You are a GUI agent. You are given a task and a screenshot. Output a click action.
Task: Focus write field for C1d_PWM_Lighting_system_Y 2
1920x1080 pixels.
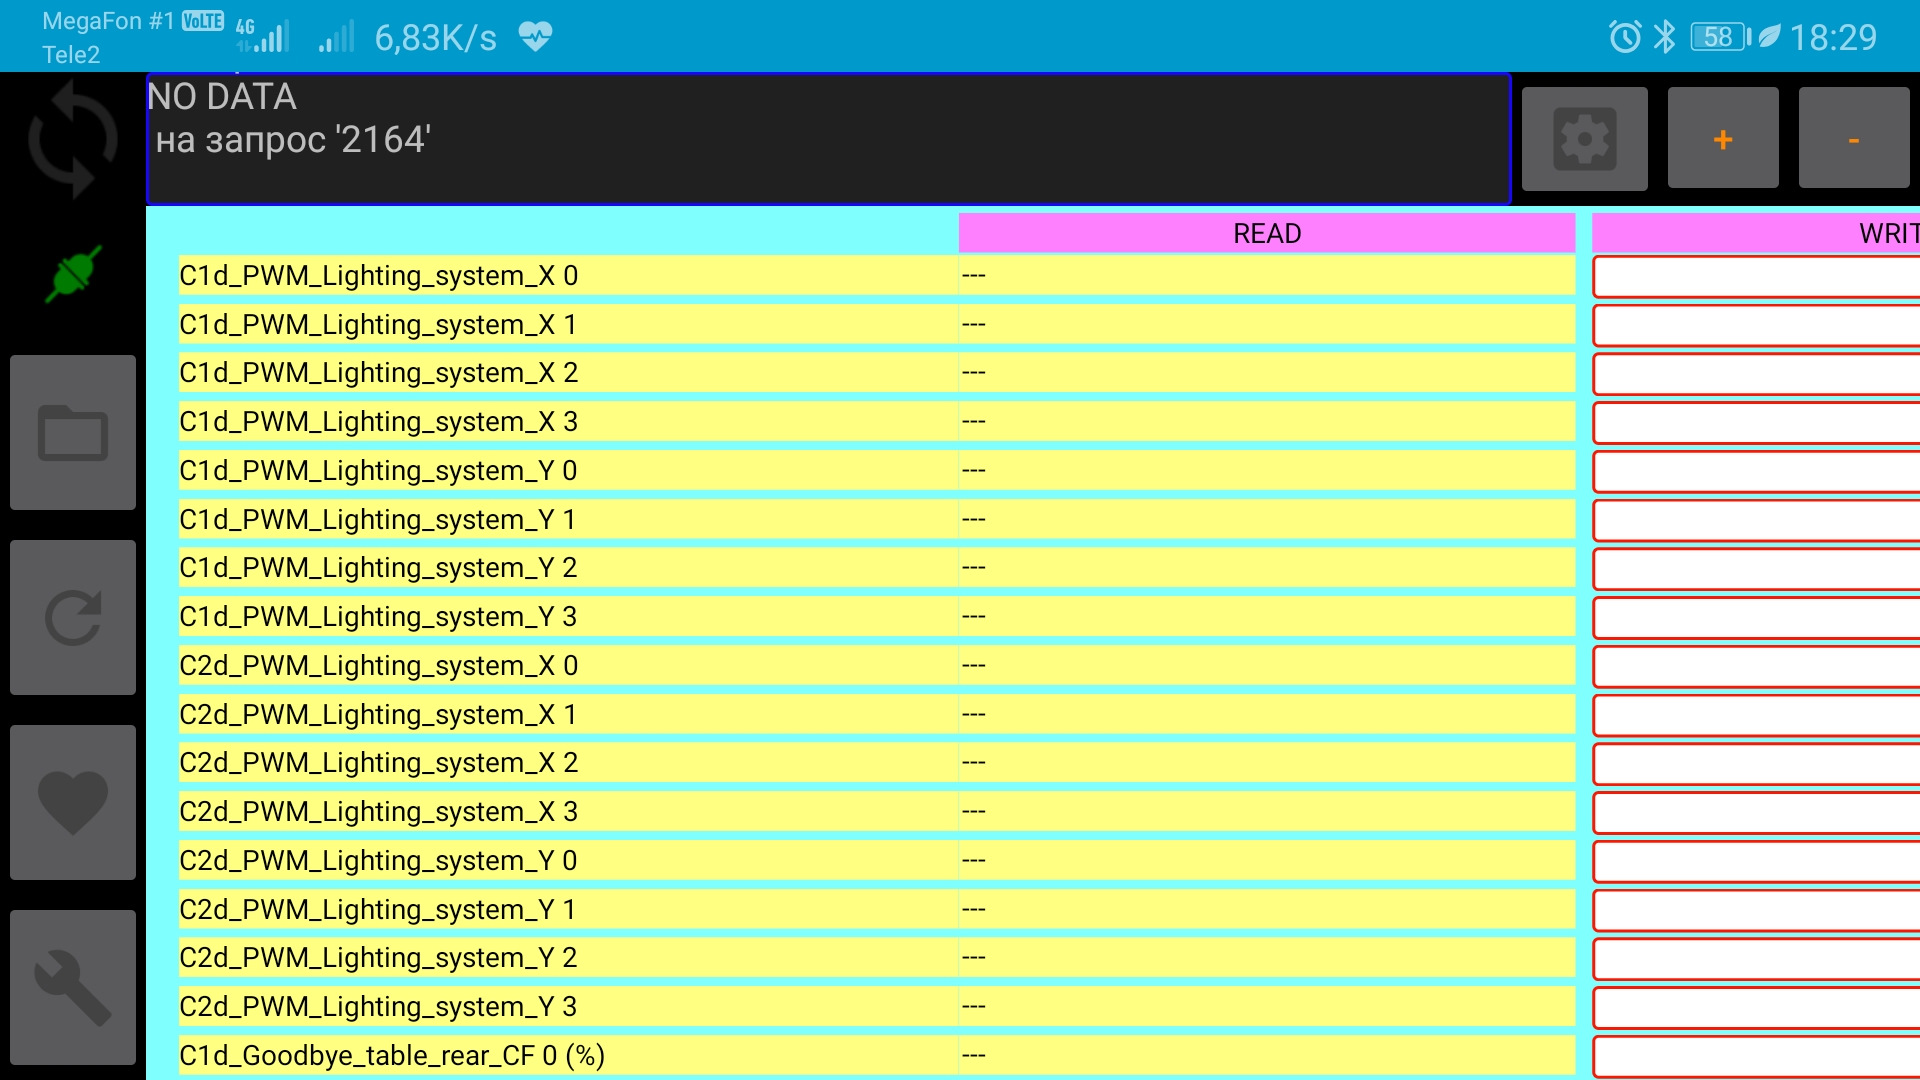(1756, 569)
